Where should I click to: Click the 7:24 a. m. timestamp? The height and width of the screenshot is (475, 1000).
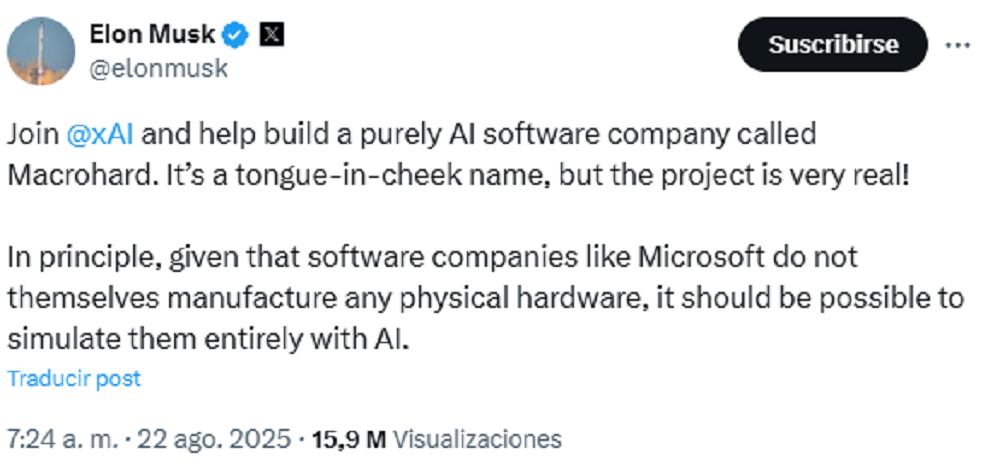pyautogui.click(x=64, y=439)
